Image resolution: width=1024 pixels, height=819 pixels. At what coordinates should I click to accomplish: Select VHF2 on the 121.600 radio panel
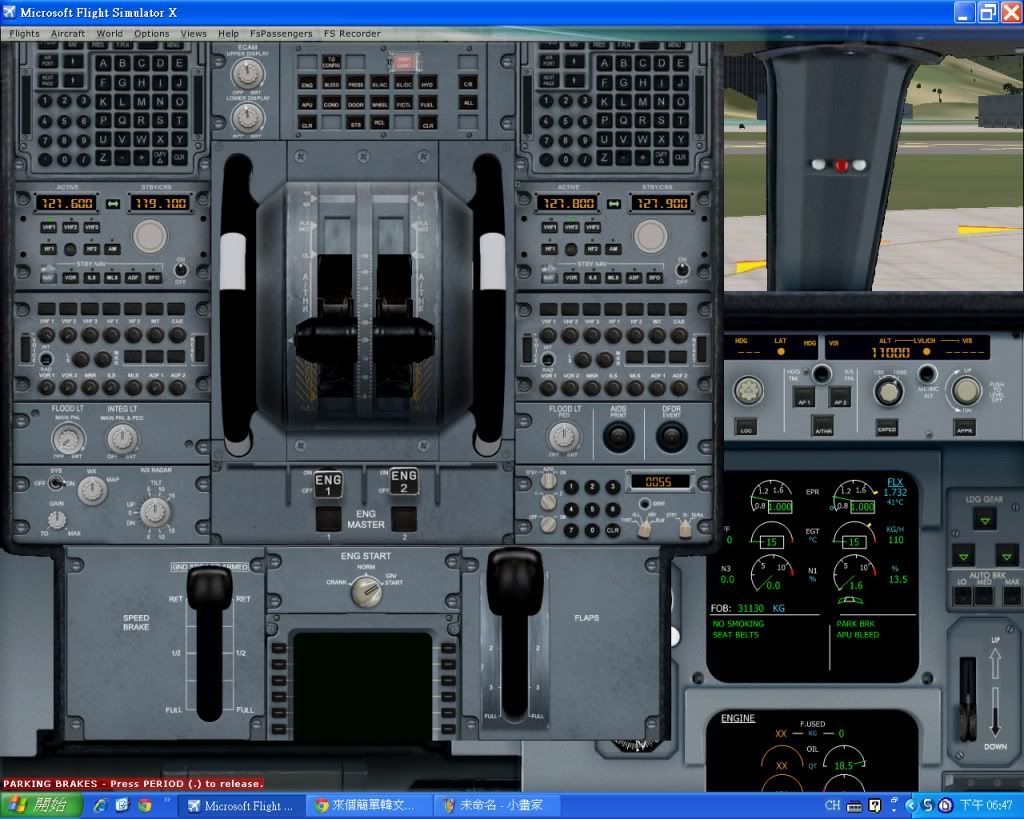[x=71, y=227]
